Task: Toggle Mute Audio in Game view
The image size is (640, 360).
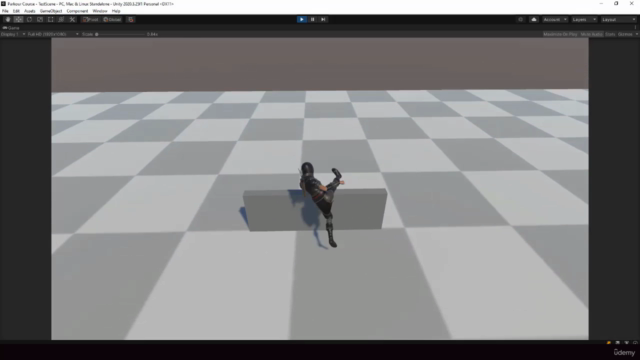Action: (x=591, y=34)
